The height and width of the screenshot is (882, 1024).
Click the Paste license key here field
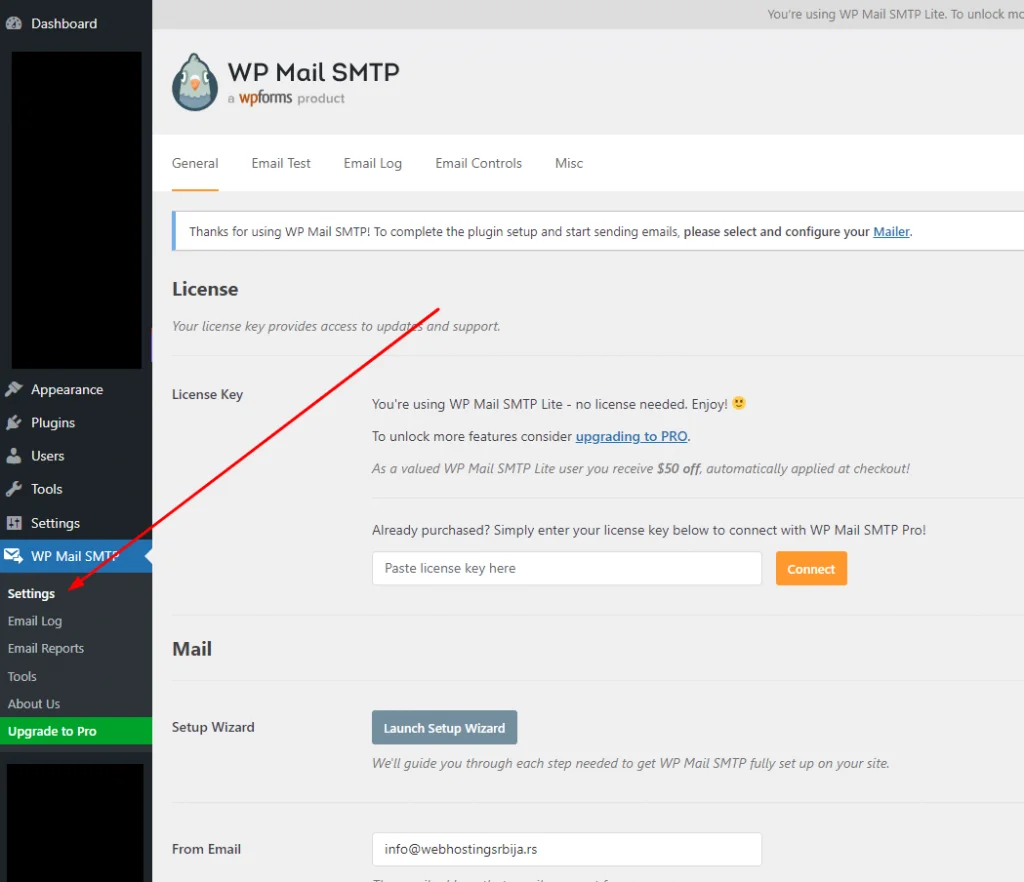[x=567, y=569]
